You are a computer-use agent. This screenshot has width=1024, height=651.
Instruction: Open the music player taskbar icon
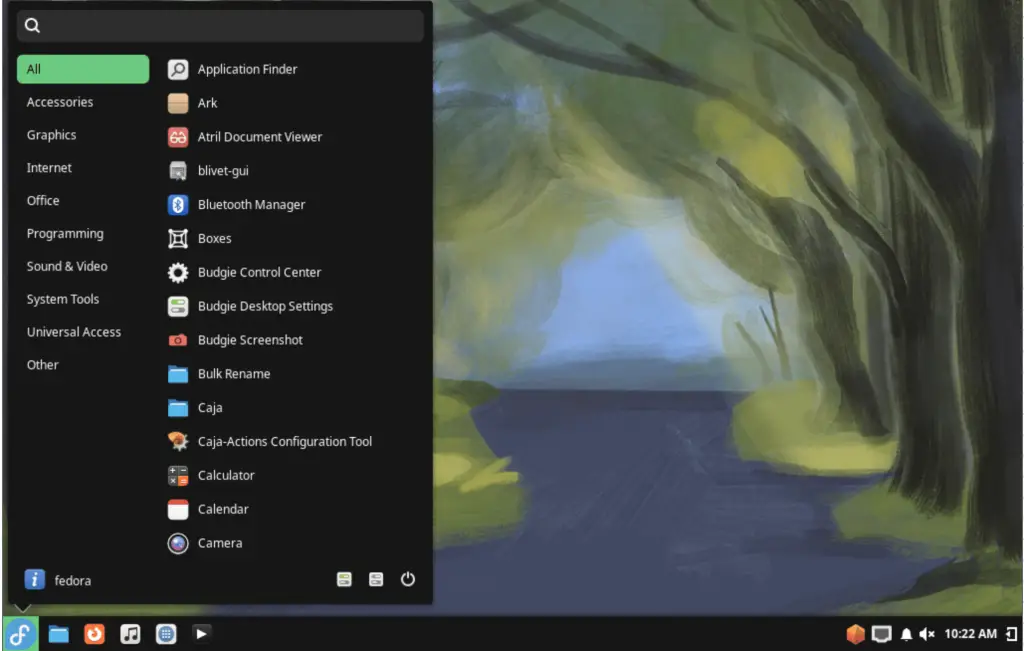[130, 634]
